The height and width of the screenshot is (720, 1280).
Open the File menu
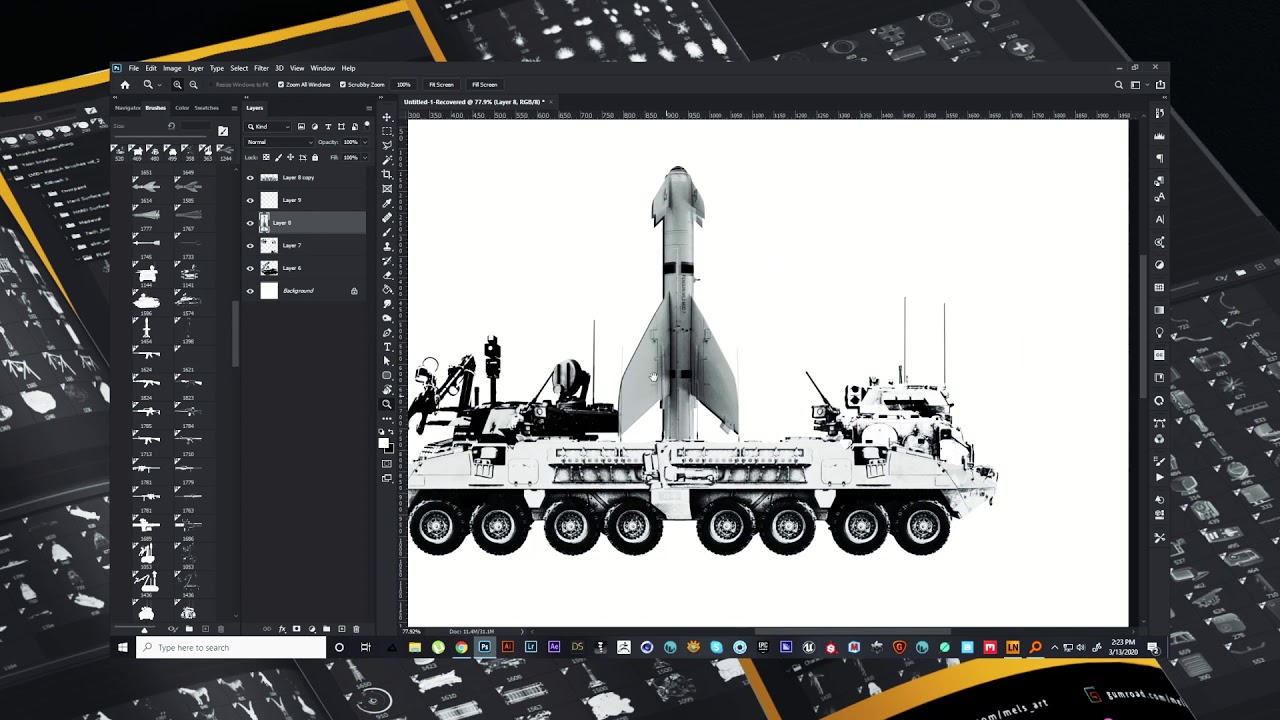click(x=134, y=68)
